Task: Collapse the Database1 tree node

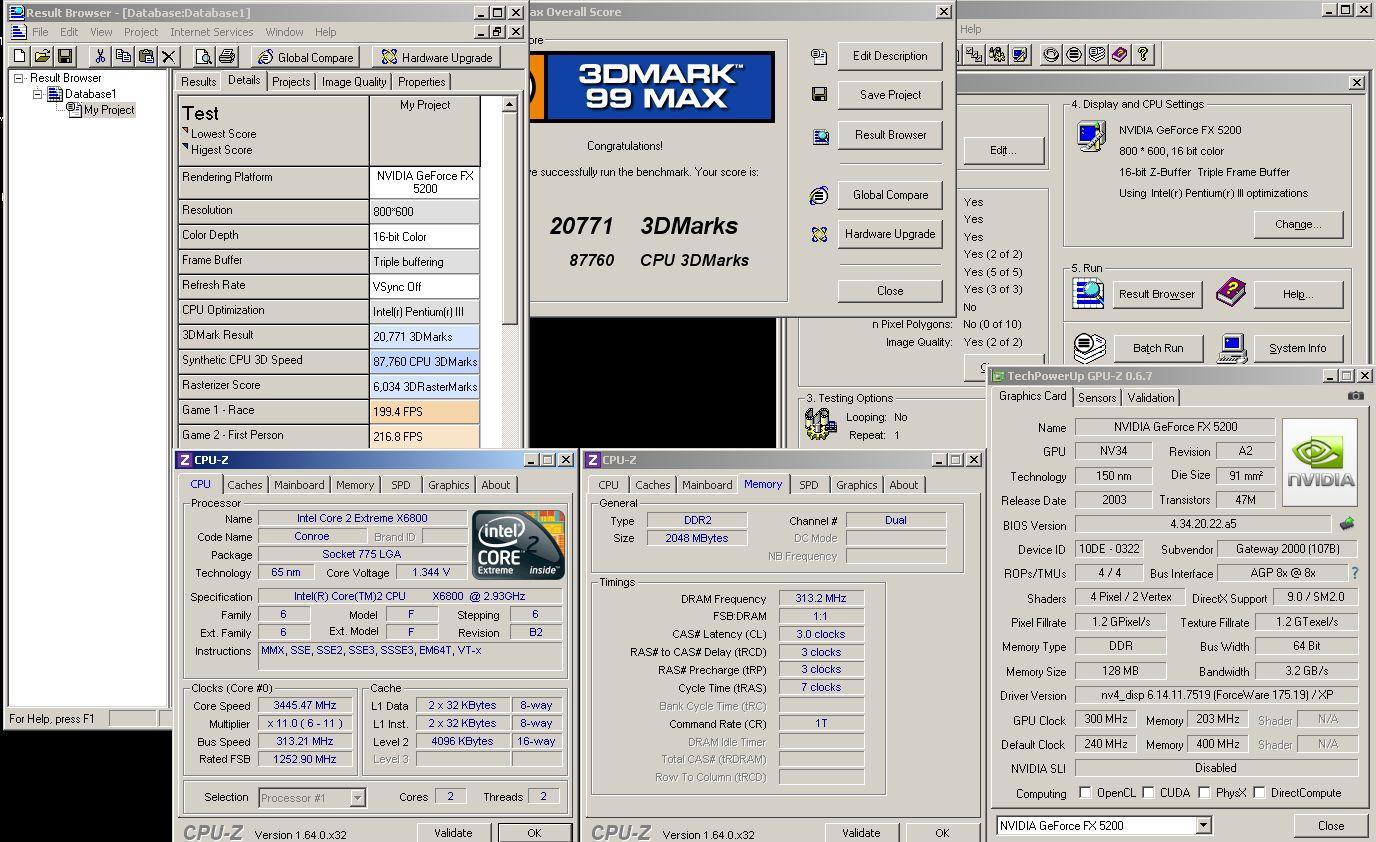Action: point(38,94)
